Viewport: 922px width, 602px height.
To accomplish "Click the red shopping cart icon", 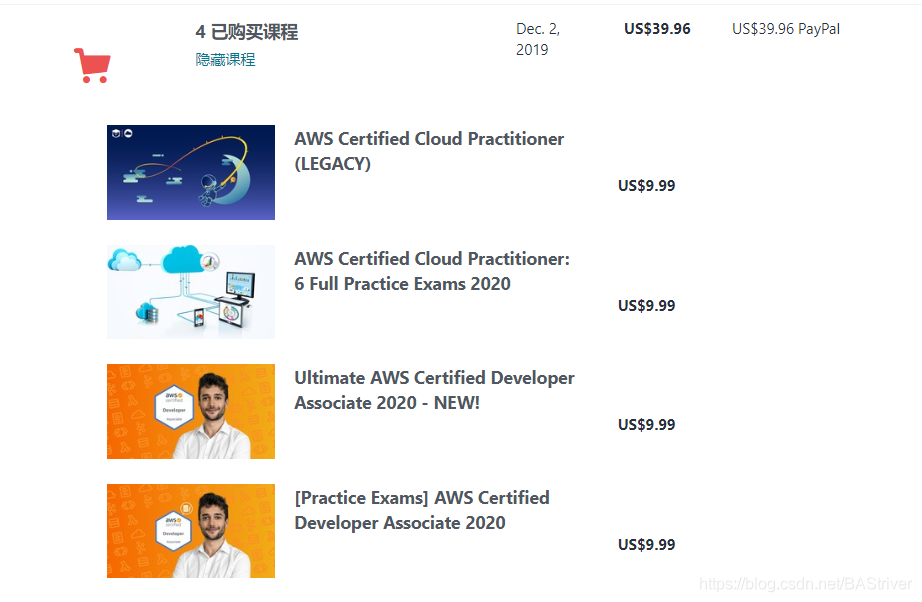I will (92, 65).
